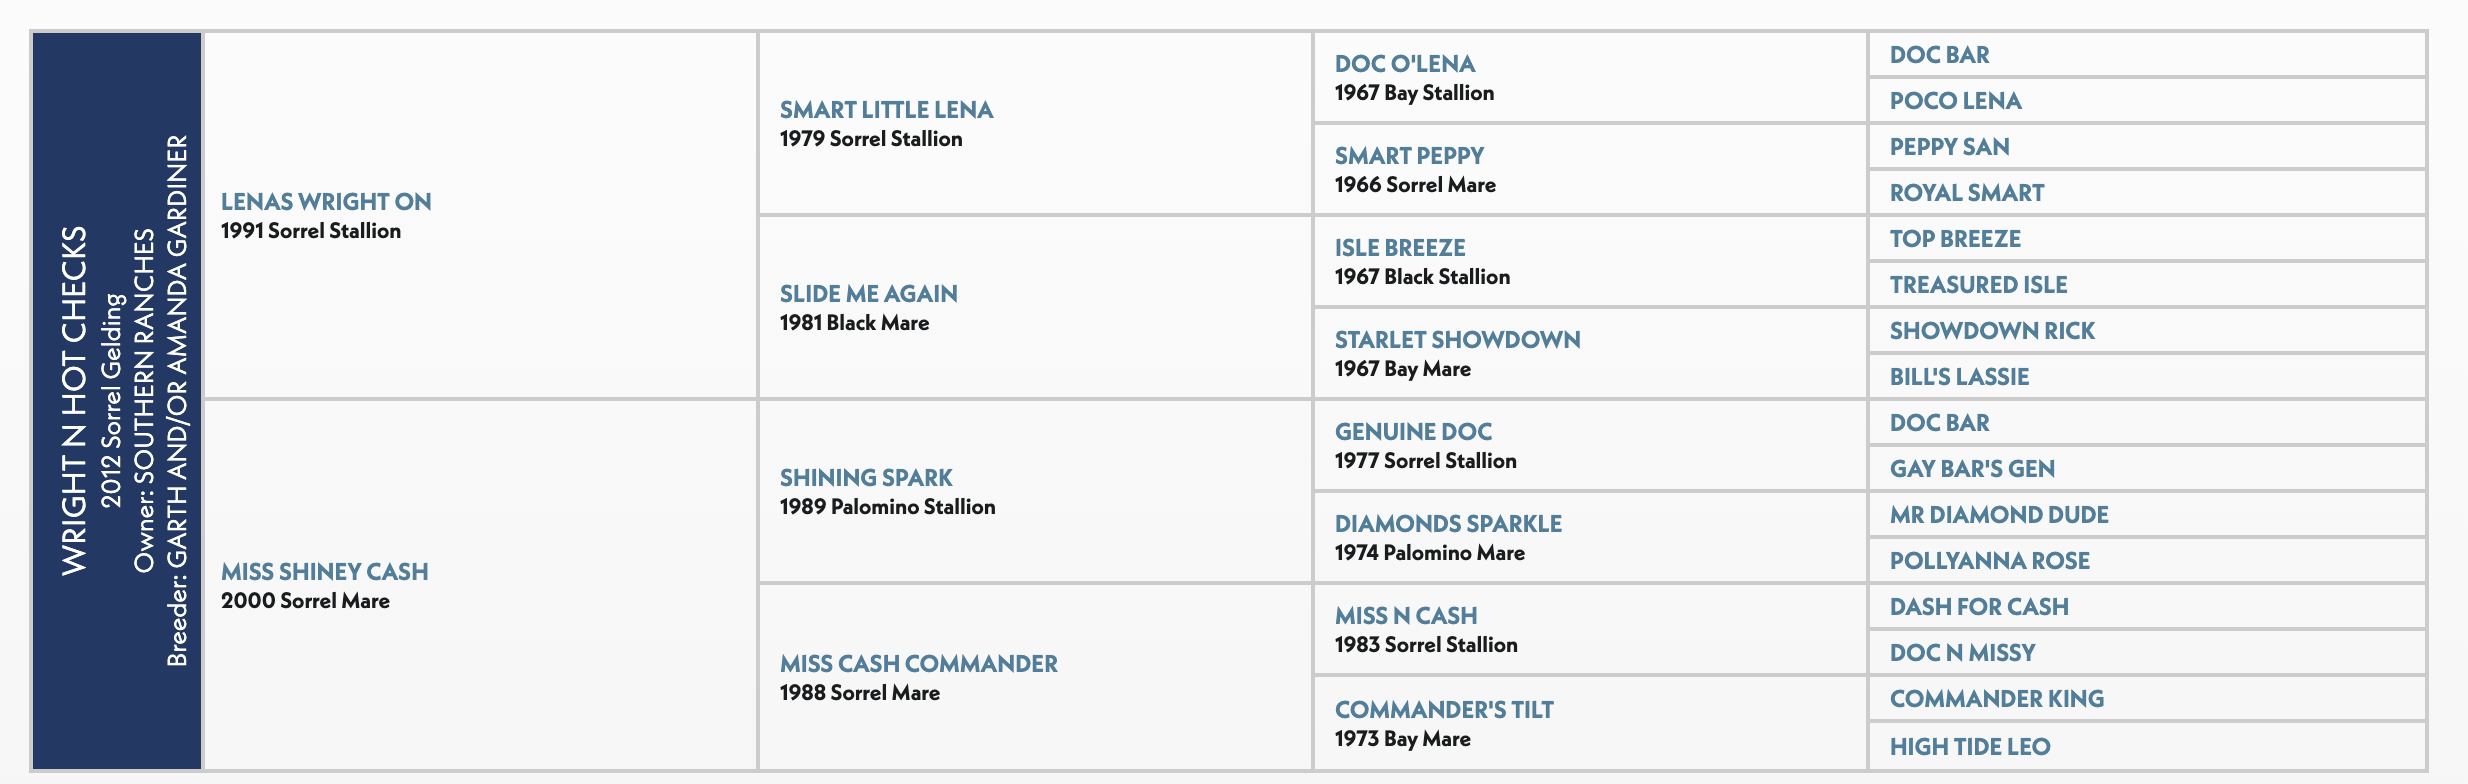
Task: Open the ROYAL SMART ancestor link
Action: tap(1966, 193)
